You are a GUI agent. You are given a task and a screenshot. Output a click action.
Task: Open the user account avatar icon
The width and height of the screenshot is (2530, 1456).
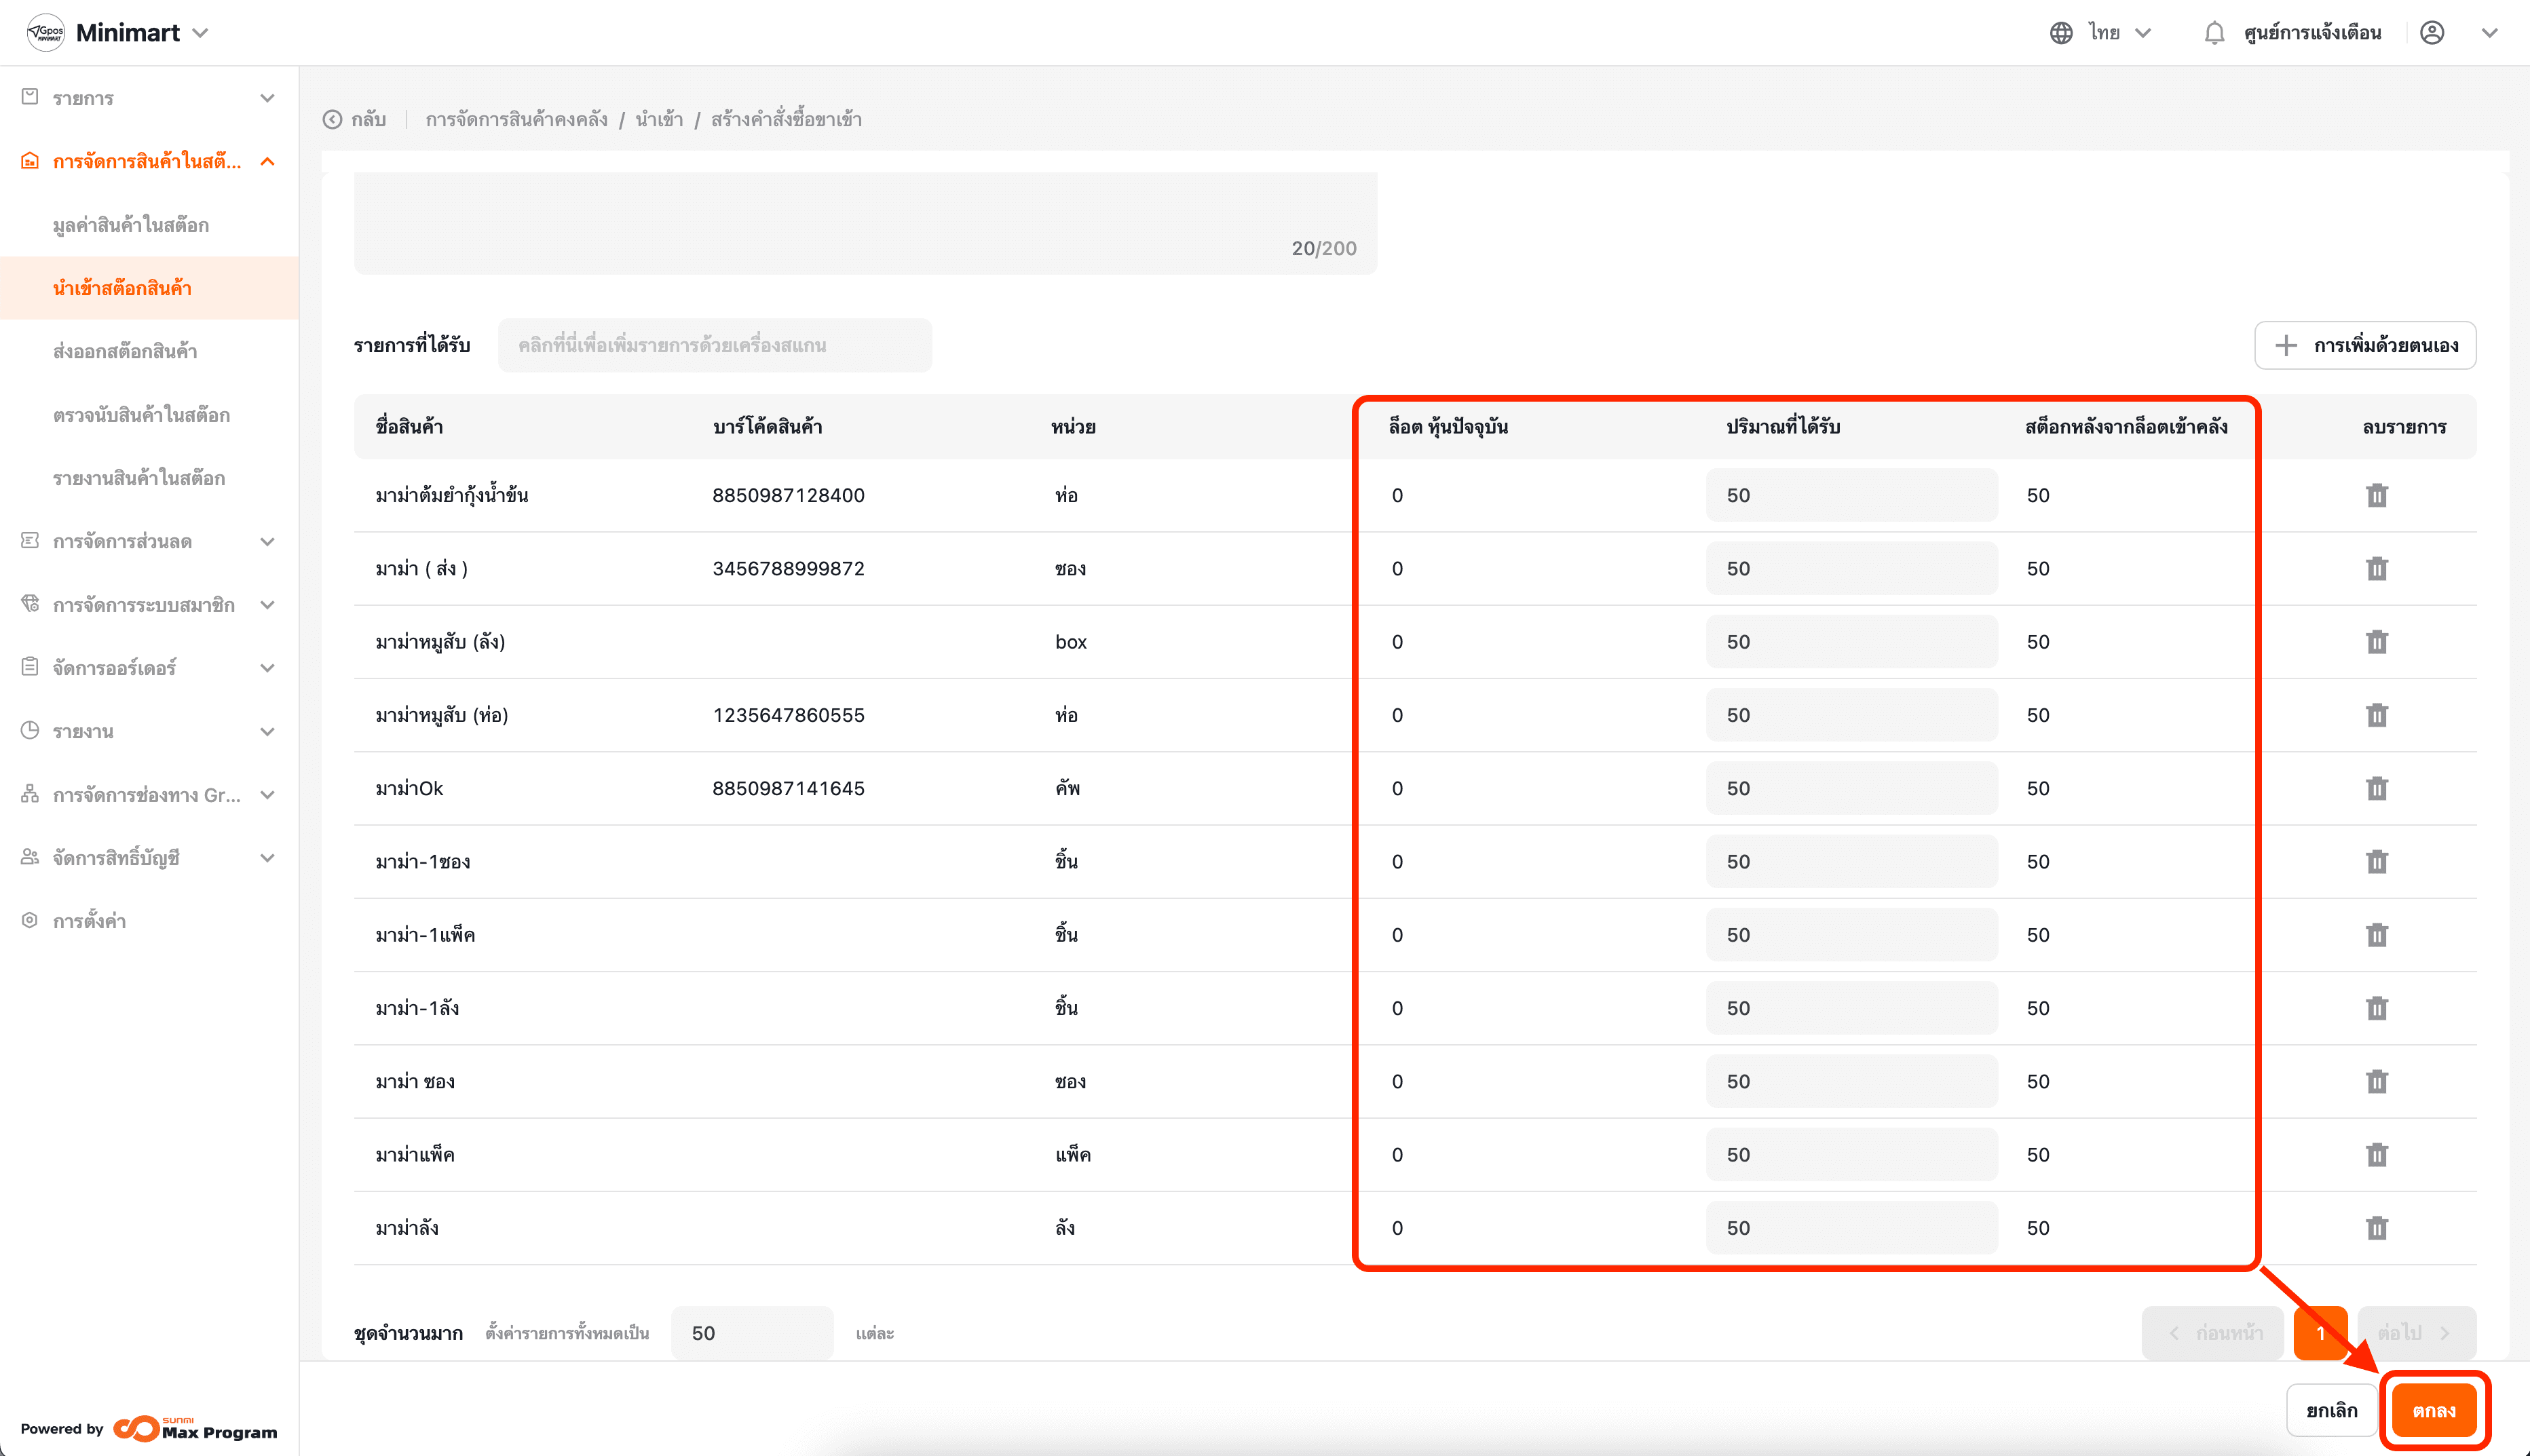pyautogui.click(x=2431, y=33)
